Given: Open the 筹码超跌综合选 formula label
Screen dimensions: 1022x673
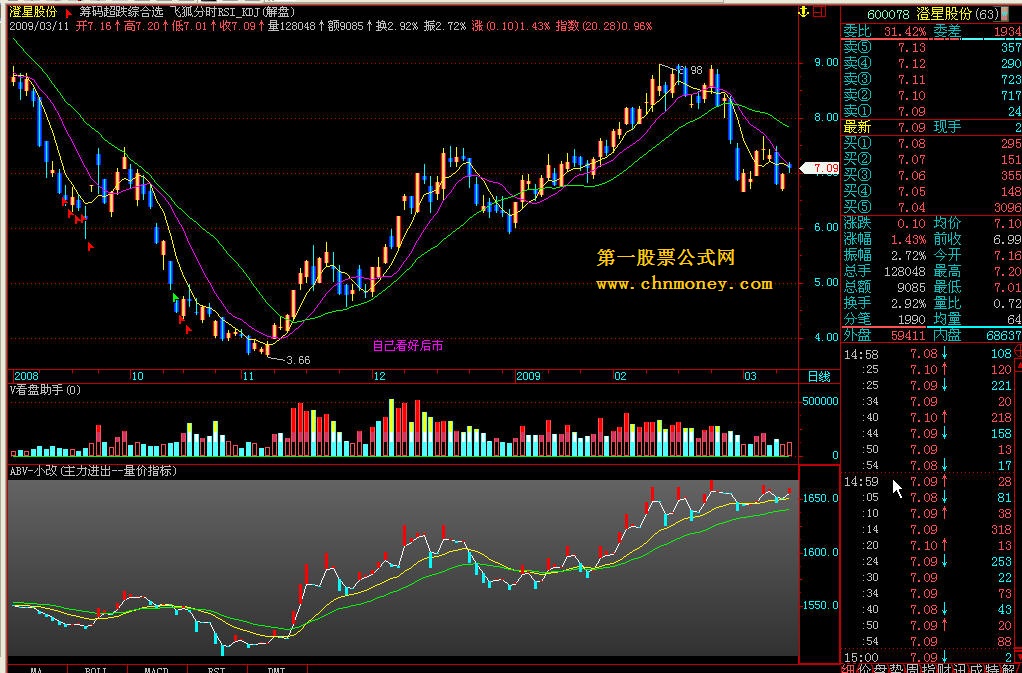Looking at the screenshot, I should (x=121, y=12).
